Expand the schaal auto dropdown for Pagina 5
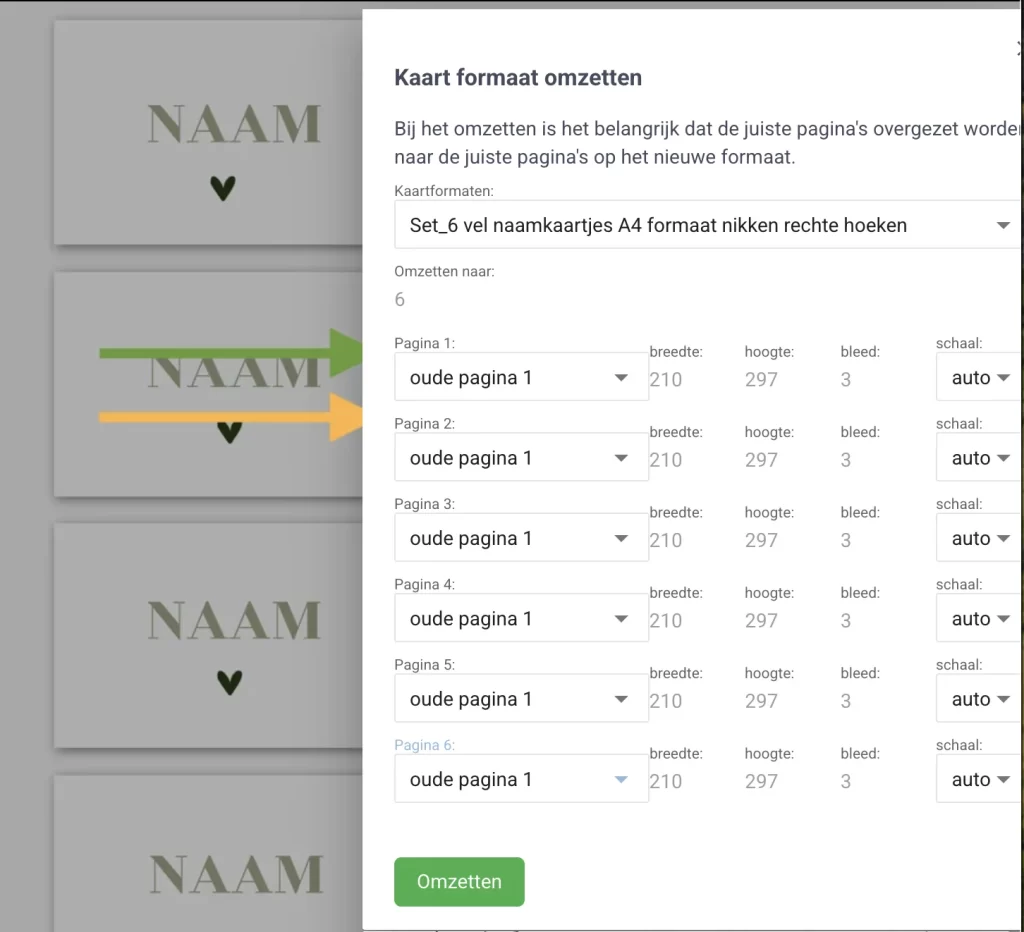The height and width of the screenshot is (932, 1024). pyautogui.click(x=979, y=699)
